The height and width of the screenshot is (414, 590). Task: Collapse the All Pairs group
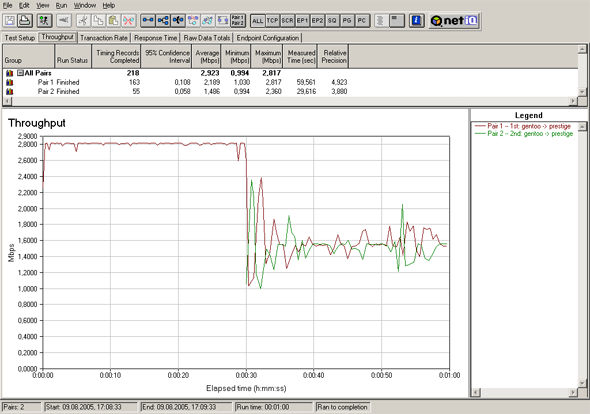point(20,73)
